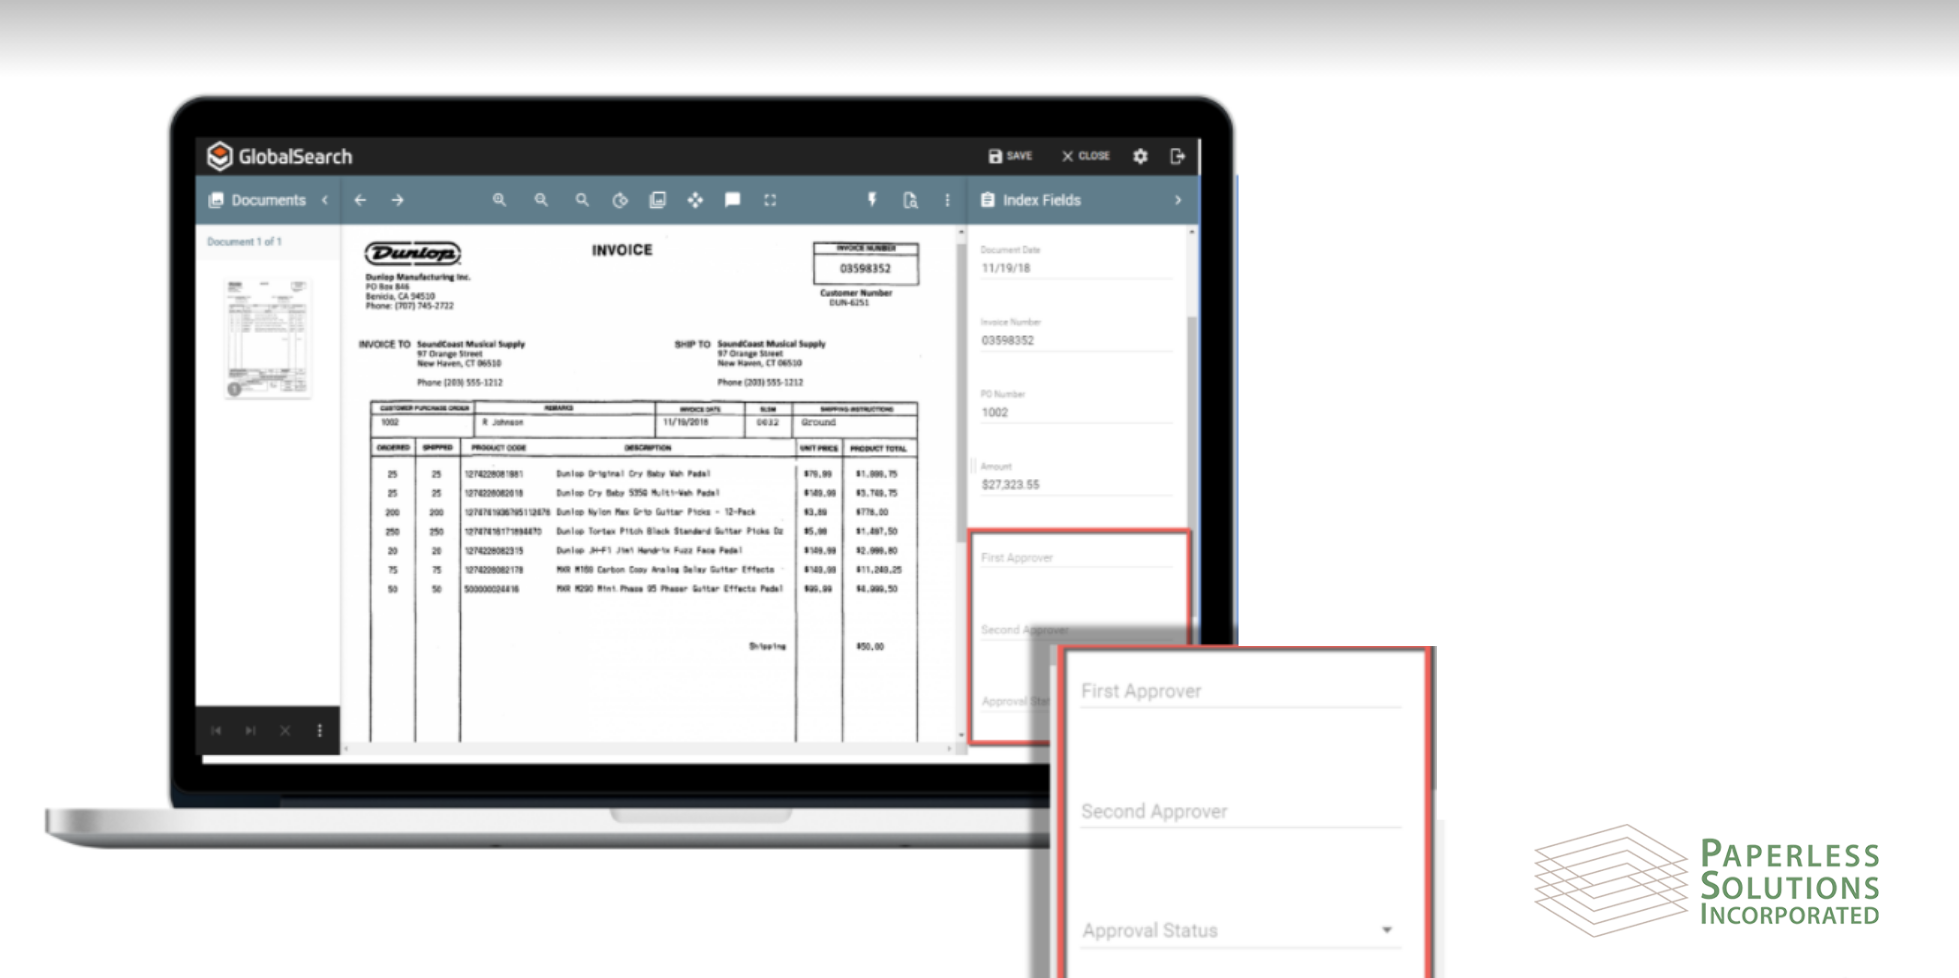
Task: Open the annotations comment icon
Action: [x=733, y=200]
